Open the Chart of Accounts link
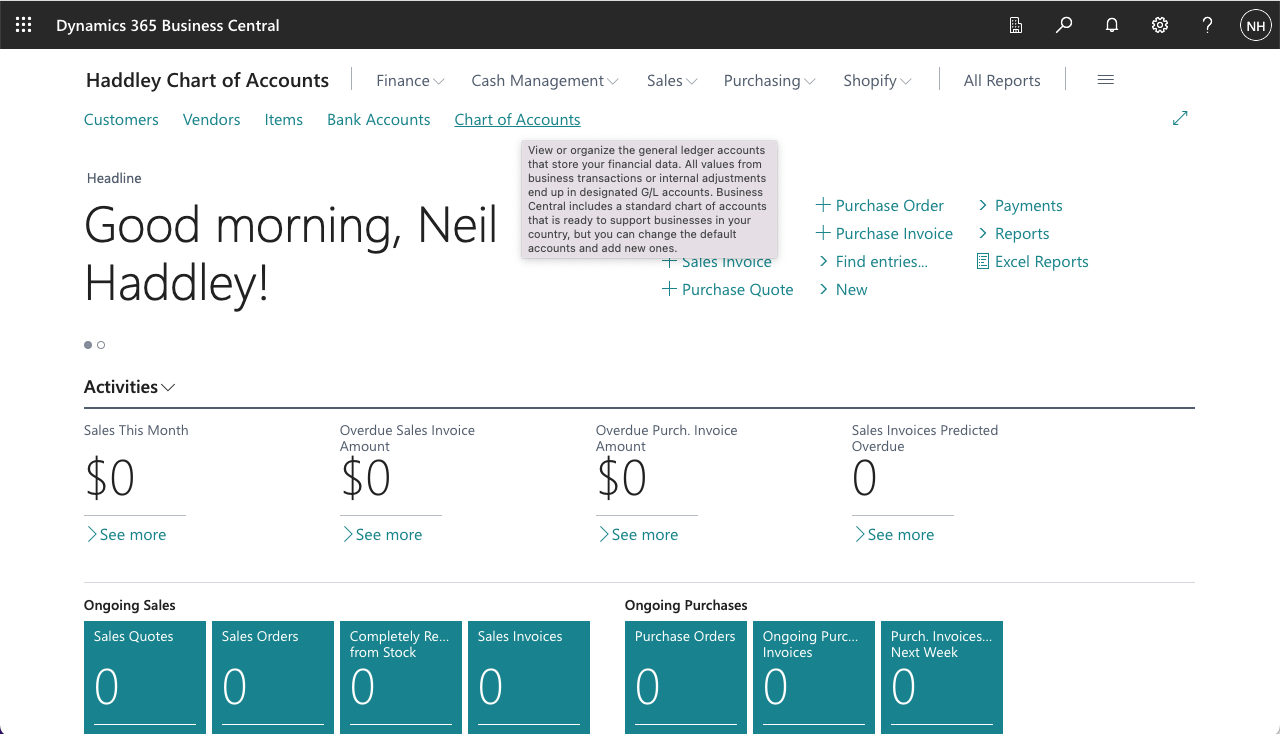Image resolution: width=1280 pixels, height=734 pixels. 517,120
